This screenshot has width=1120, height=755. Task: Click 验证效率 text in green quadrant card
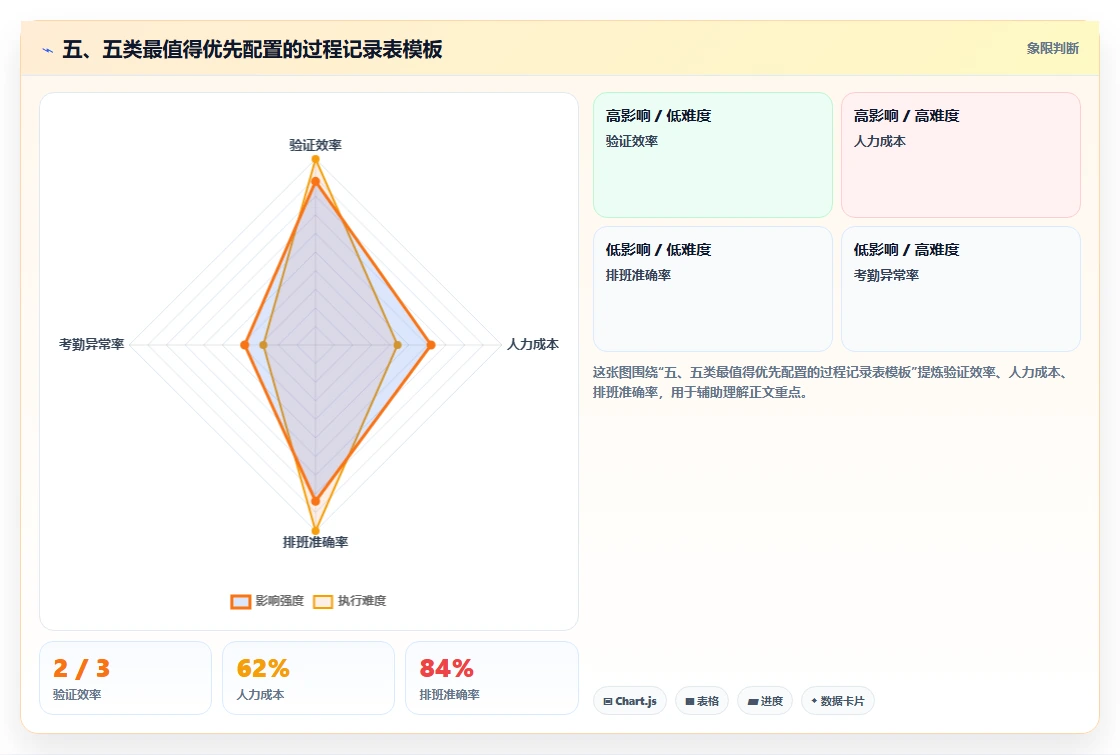click(x=631, y=141)
